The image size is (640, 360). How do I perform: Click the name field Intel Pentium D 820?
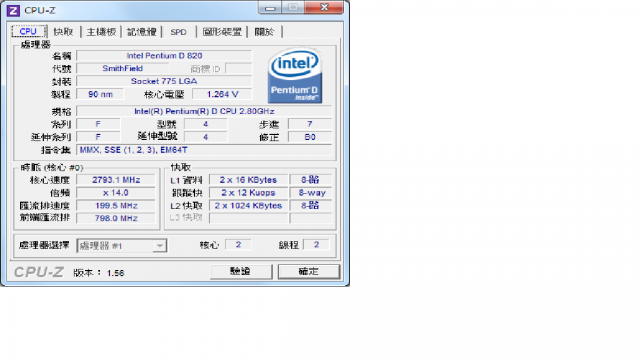pos(164,56)
